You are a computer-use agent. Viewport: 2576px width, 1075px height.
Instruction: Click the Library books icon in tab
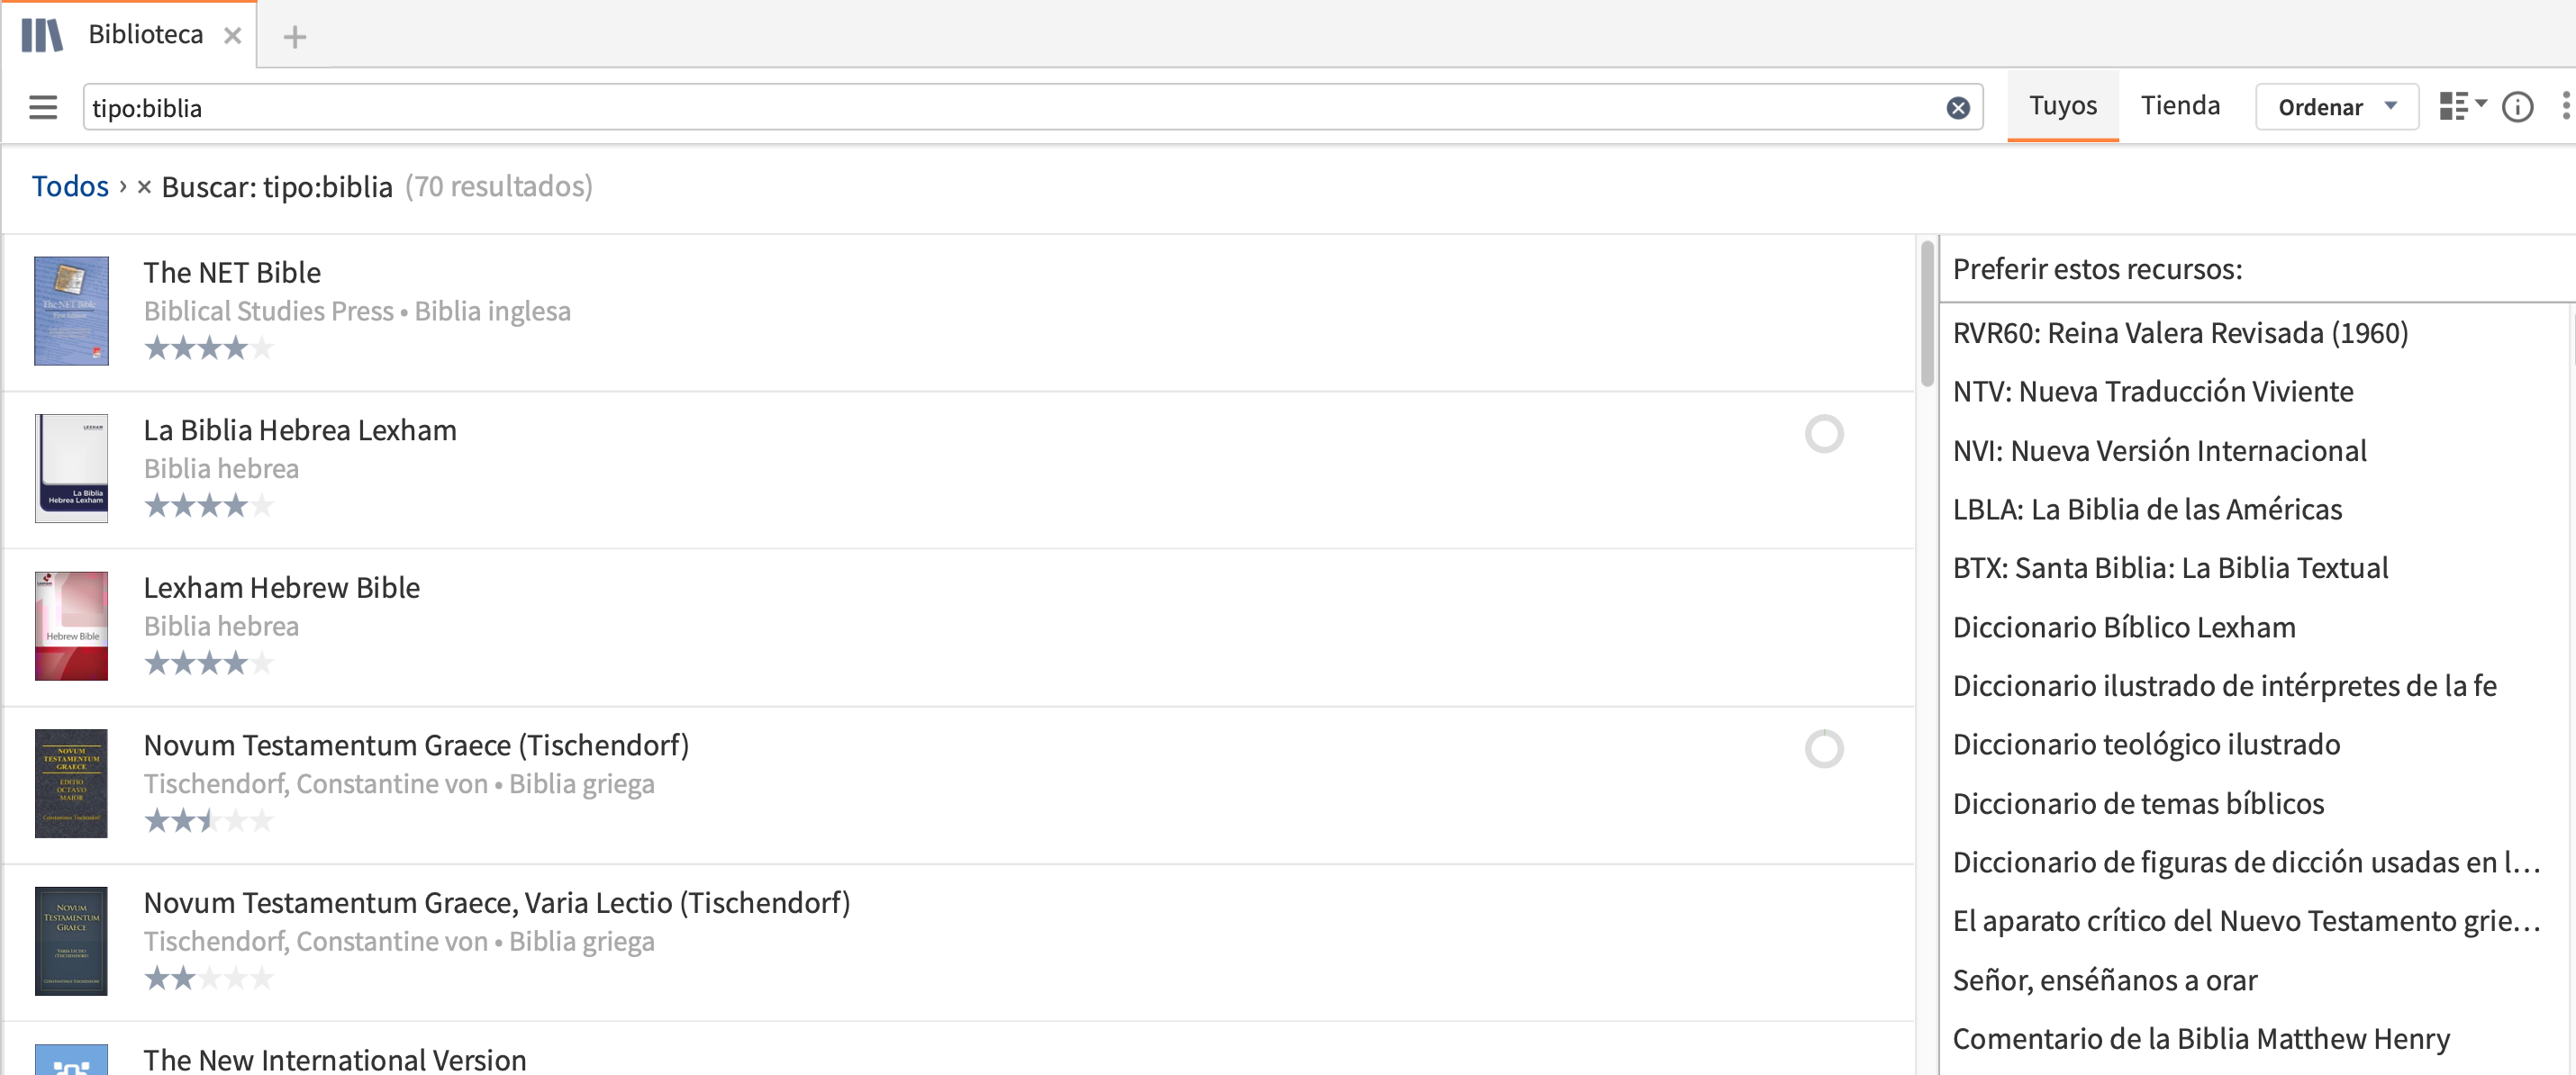42,35
